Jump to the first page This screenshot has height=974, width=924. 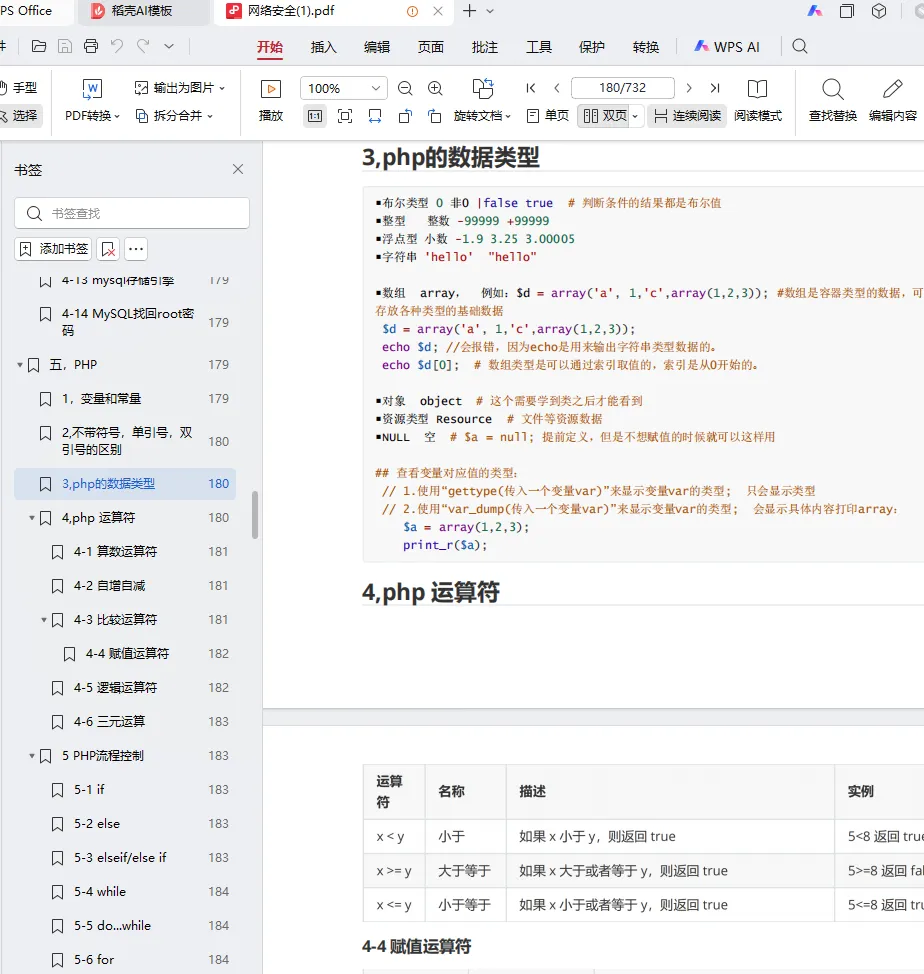pyautogui.click(x=530, y=88)
